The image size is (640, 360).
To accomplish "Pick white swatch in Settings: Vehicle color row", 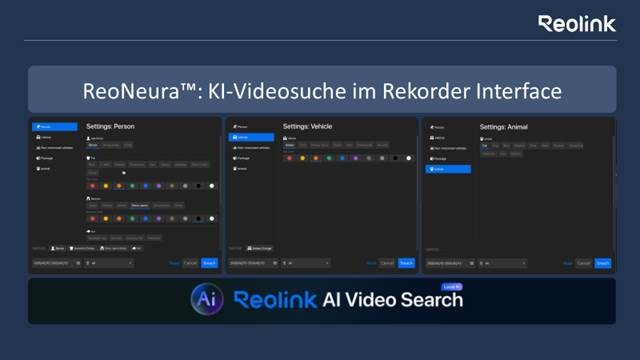I will [409, 158].
